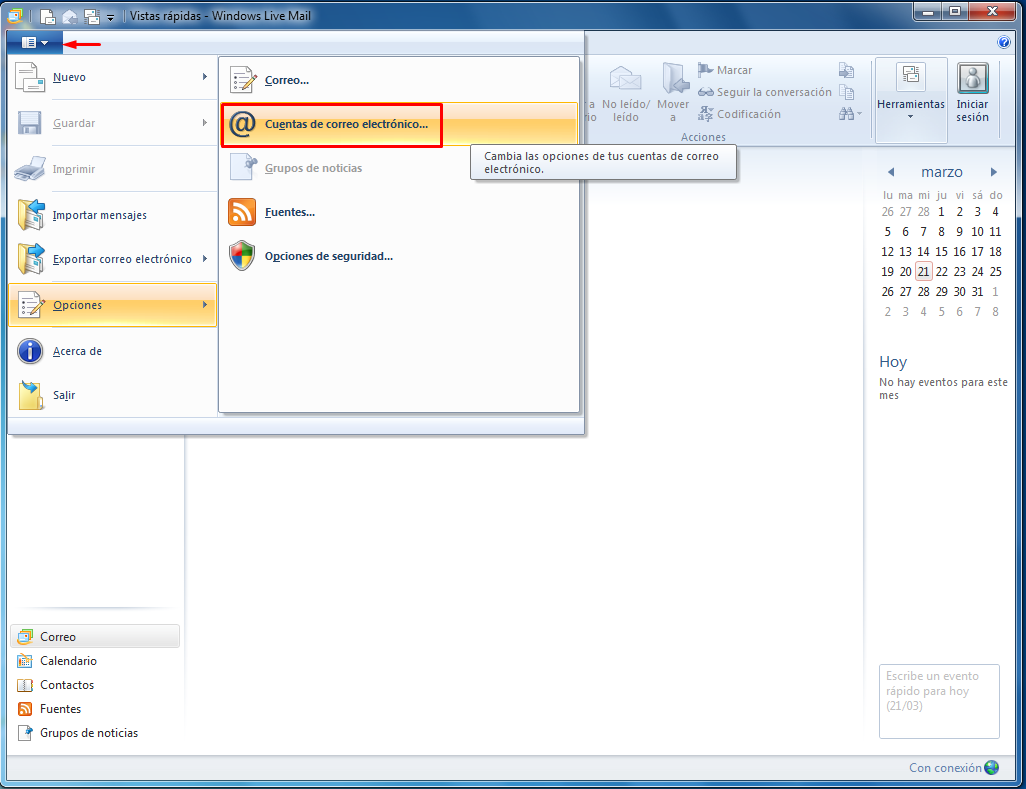1026x789 pixels.
Task: Click the Hoy heading
Action: point(893,362)
